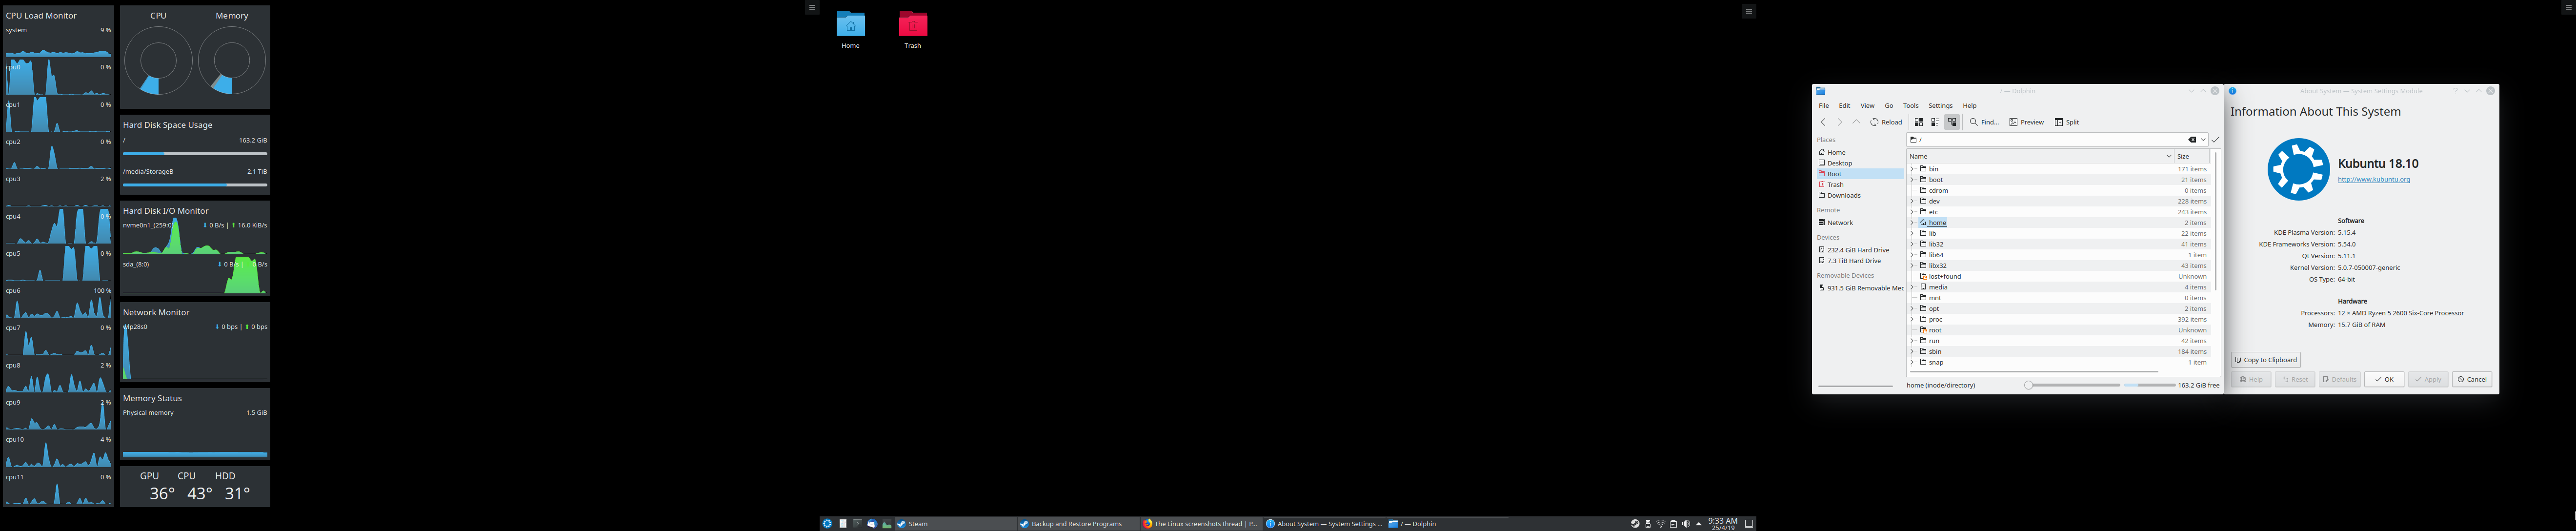Sort files by the Size column header
This screenshot has width=2576, height=531.
coord(2191,156)
